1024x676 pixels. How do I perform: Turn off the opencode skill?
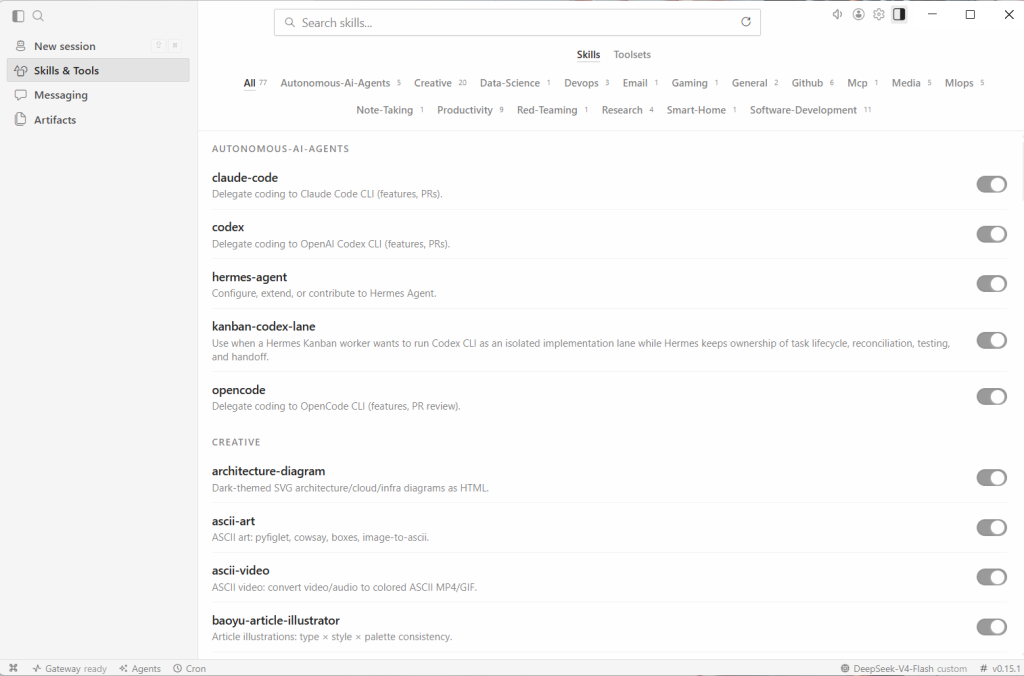(991, 397)
